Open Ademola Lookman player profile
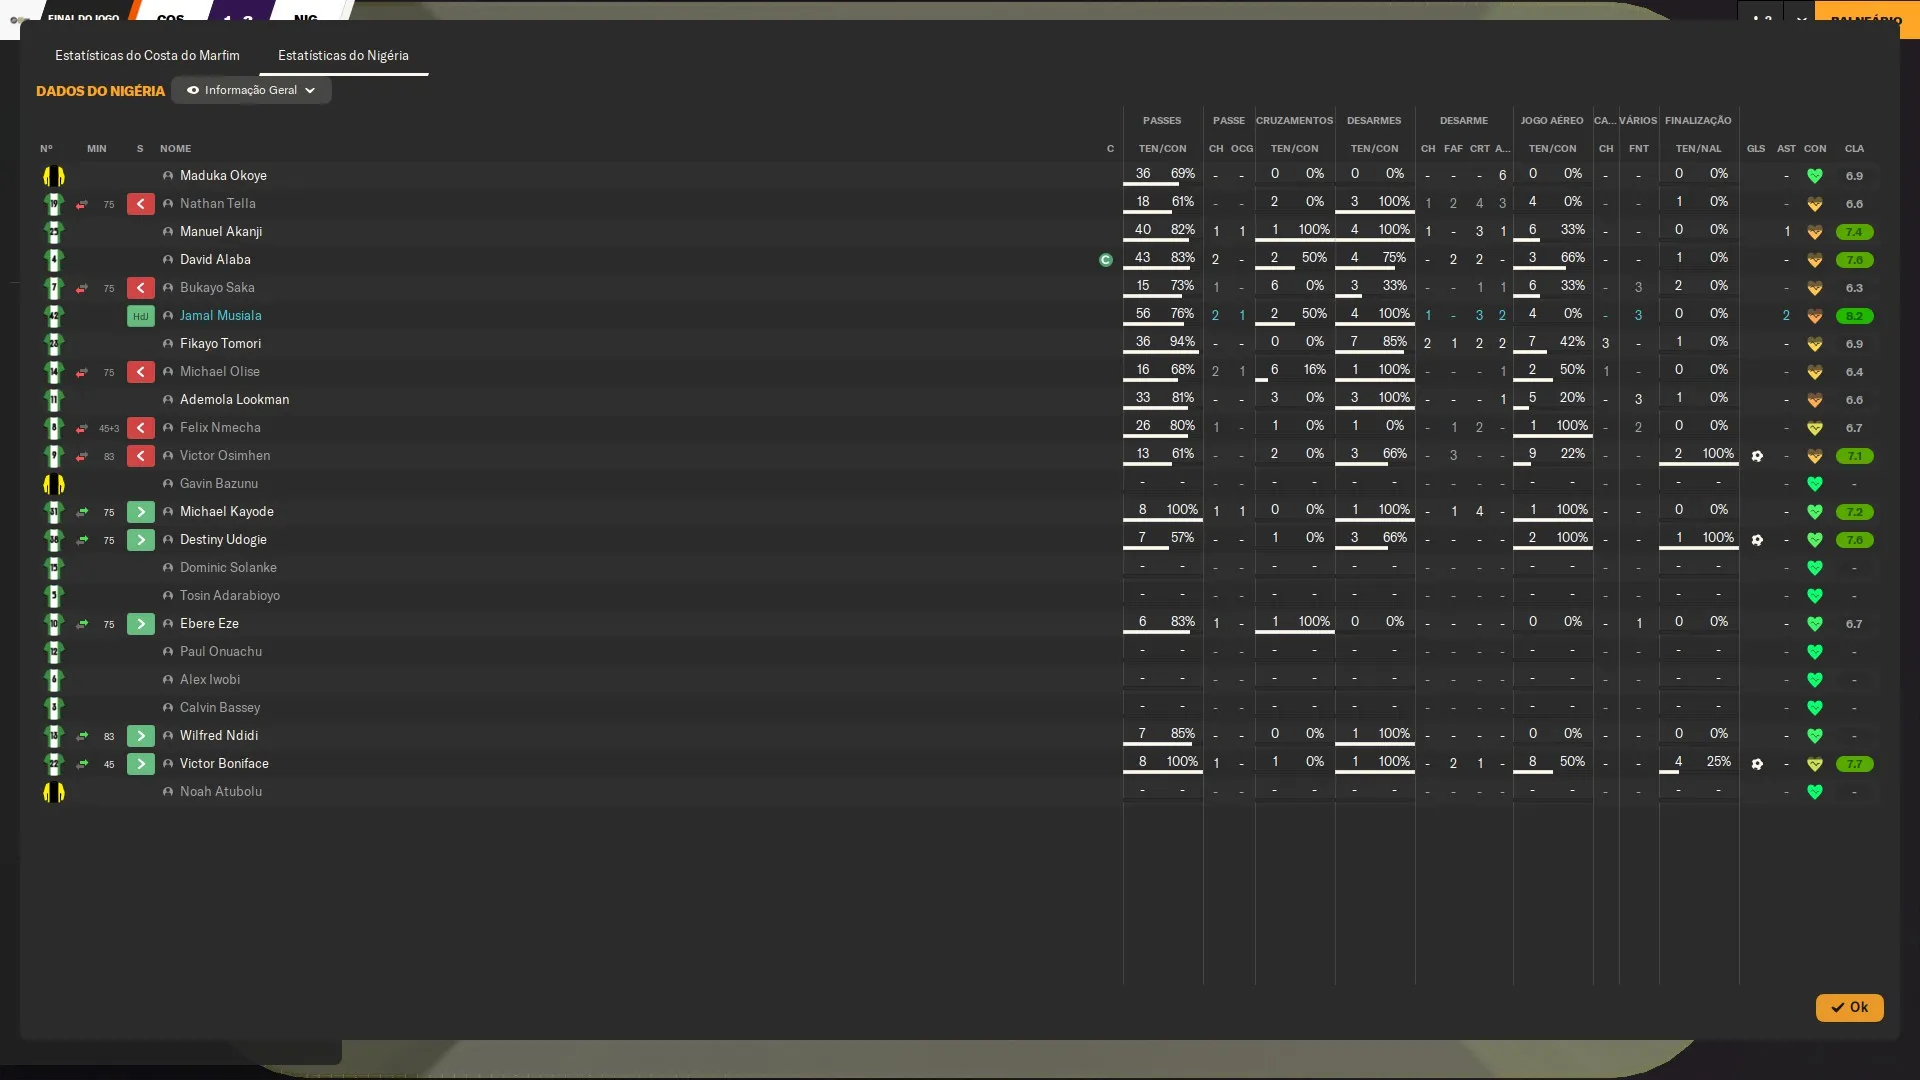The height and width of the screenshot is (1080, 1920). [x=234, y=399]
